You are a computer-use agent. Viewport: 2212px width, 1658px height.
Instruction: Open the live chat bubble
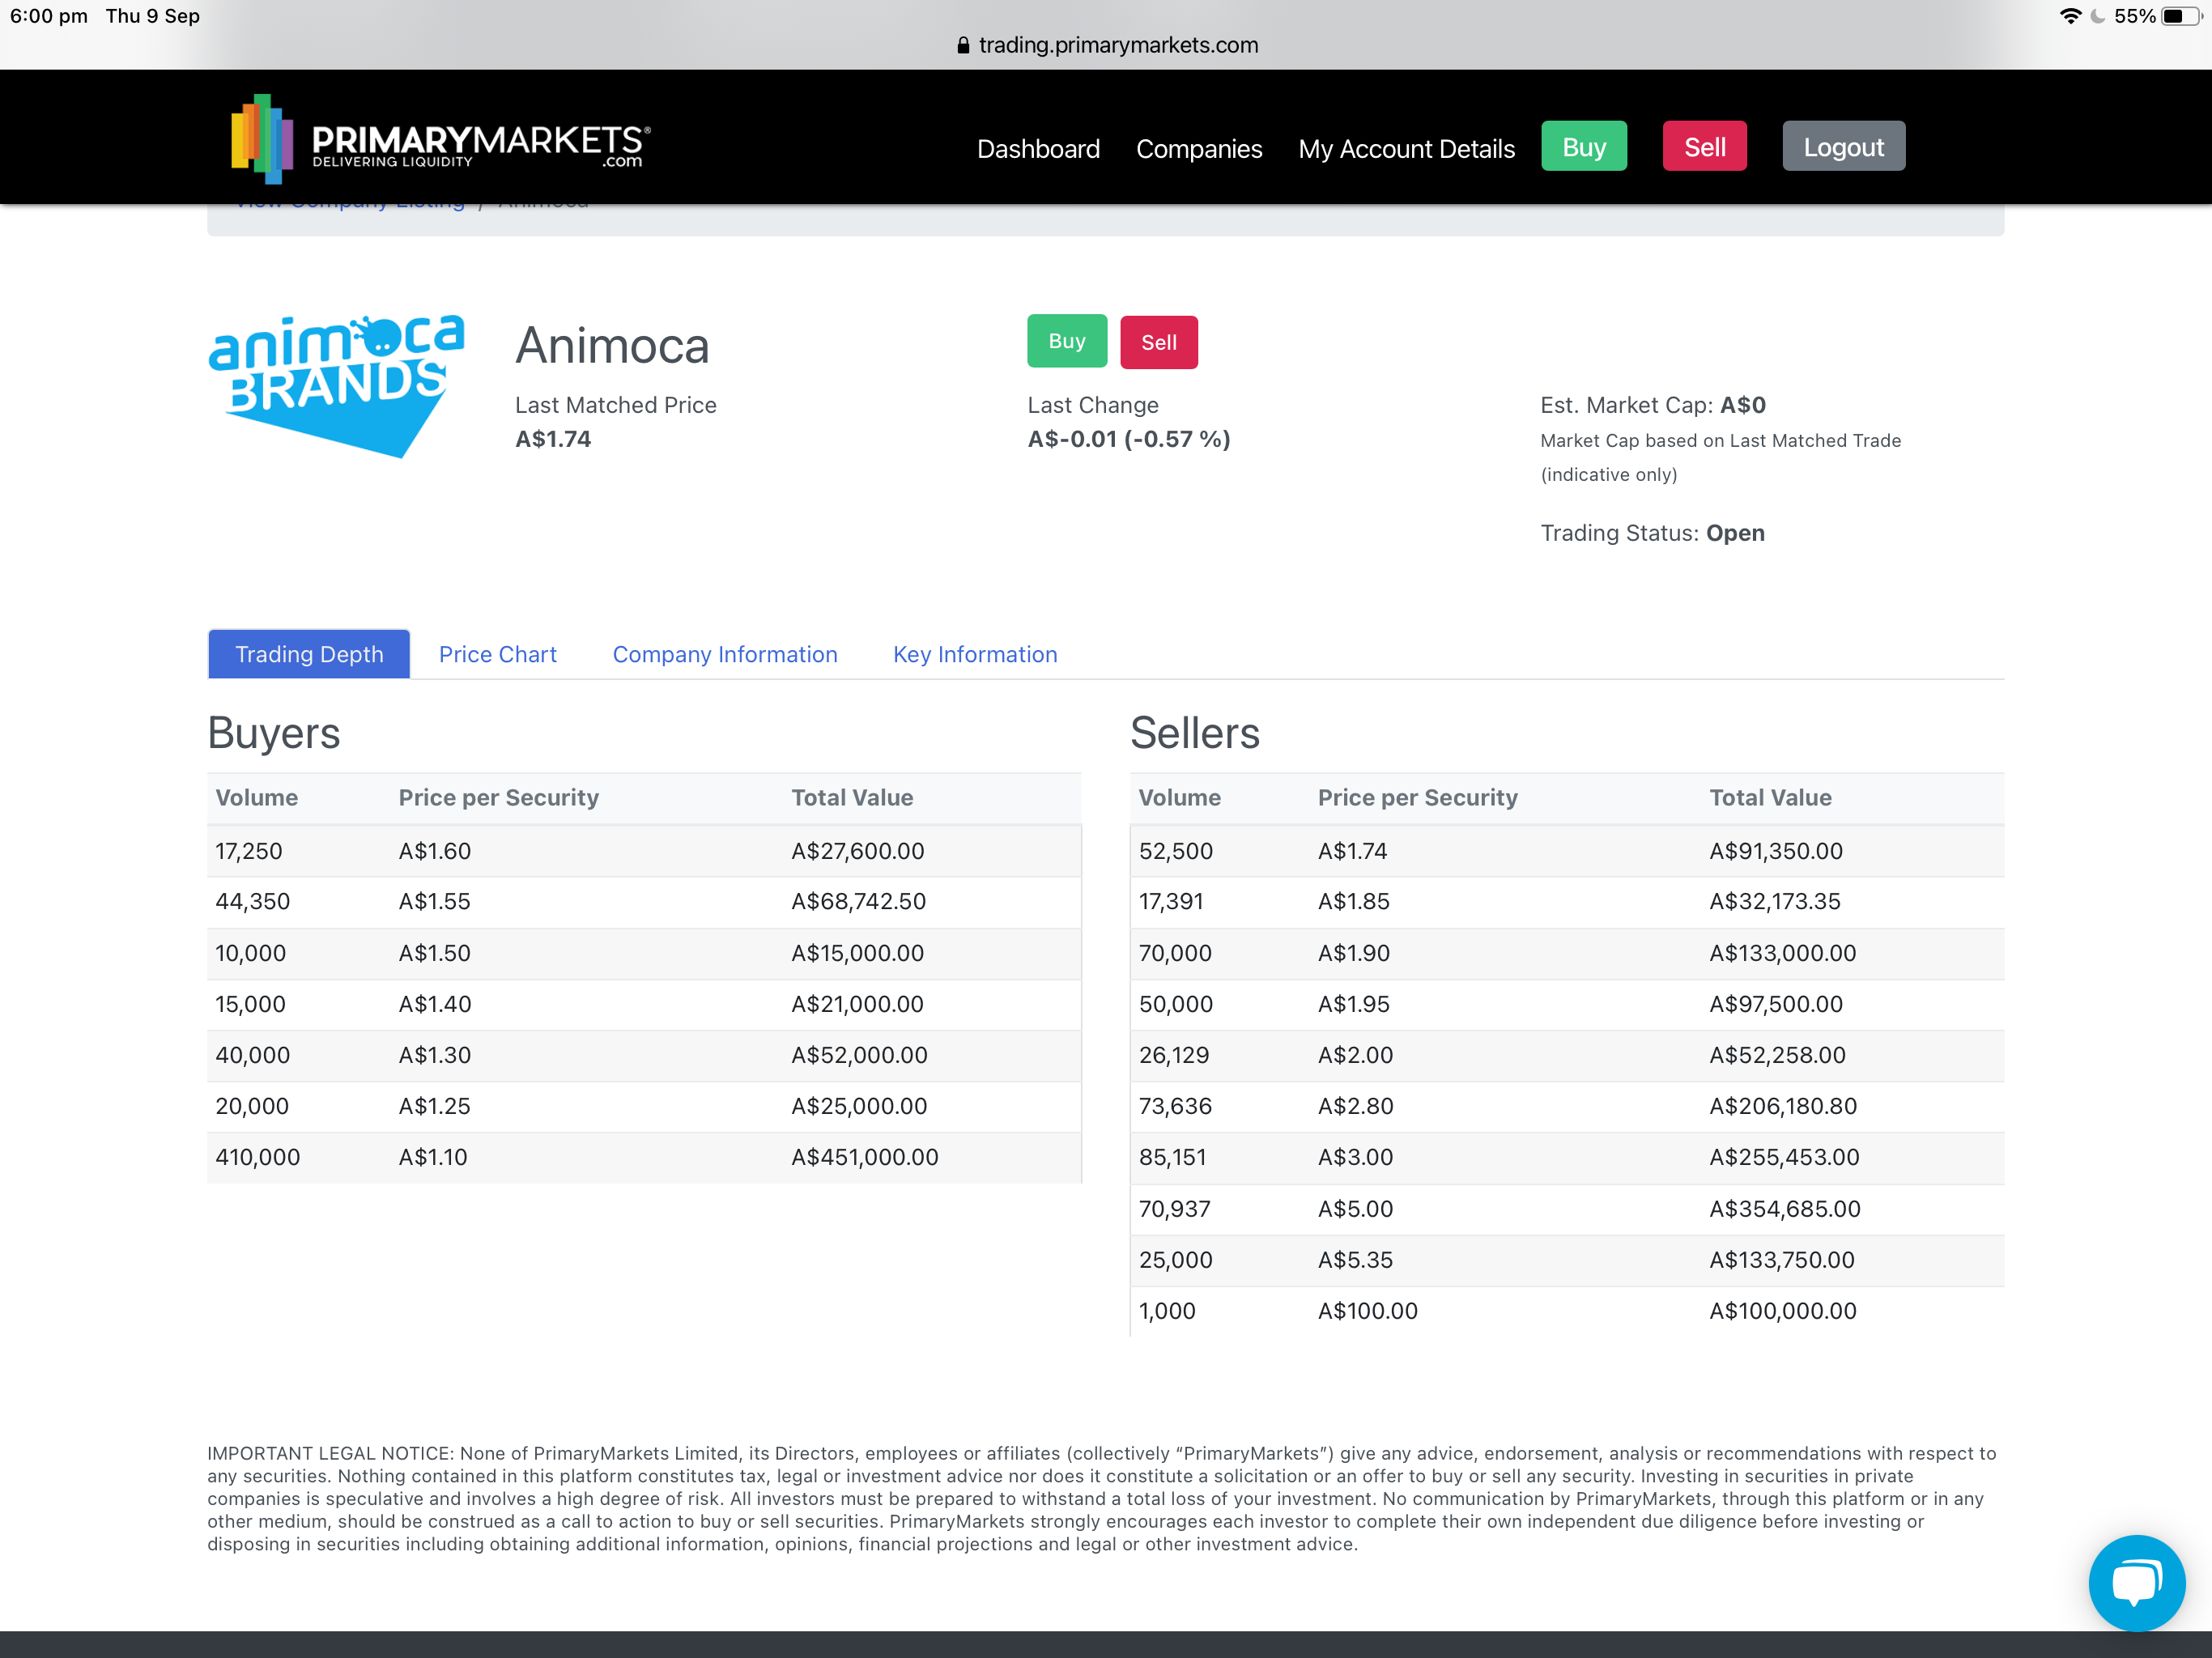[2136, 1582]
